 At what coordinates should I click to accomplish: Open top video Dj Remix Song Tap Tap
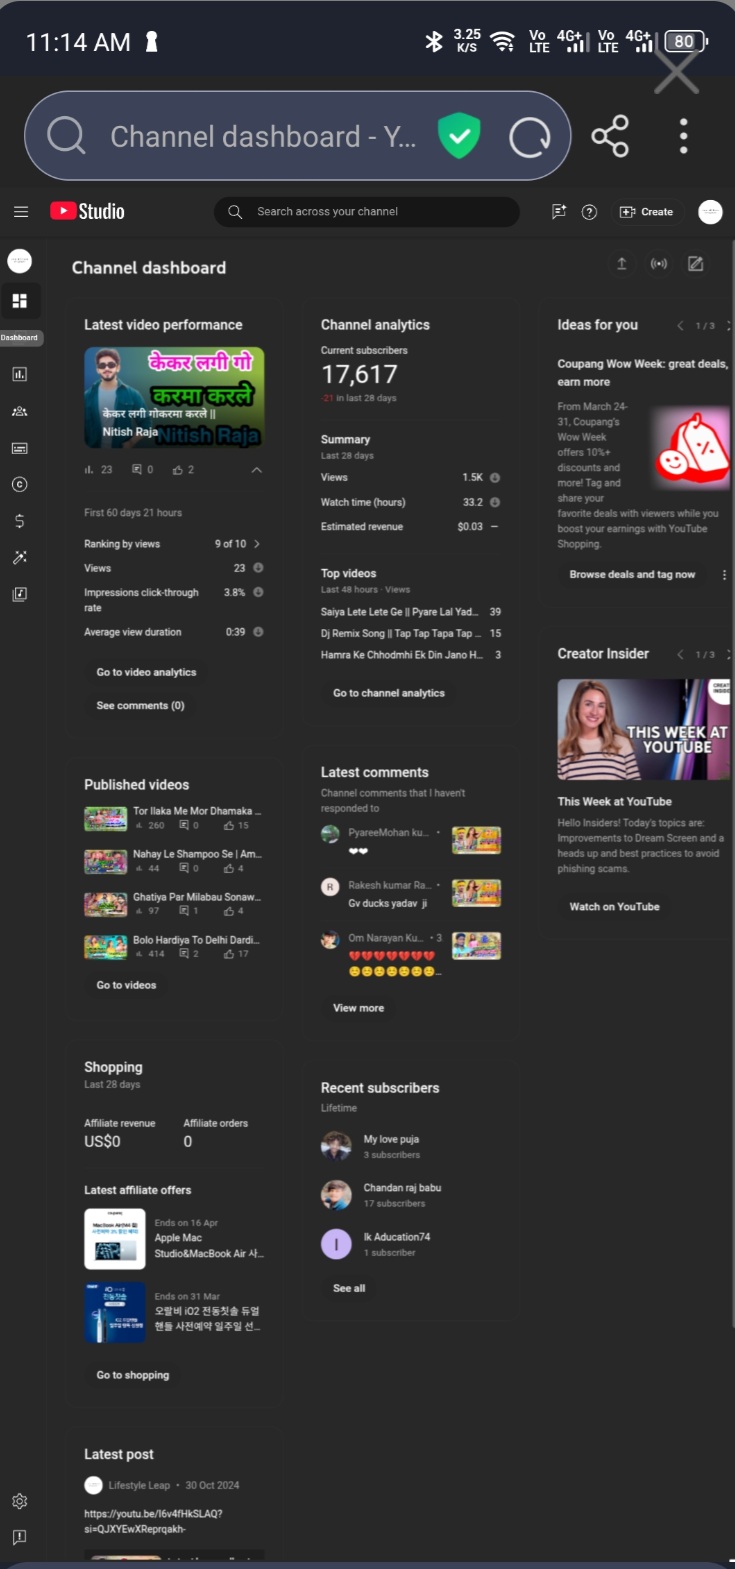click(410, 633)
